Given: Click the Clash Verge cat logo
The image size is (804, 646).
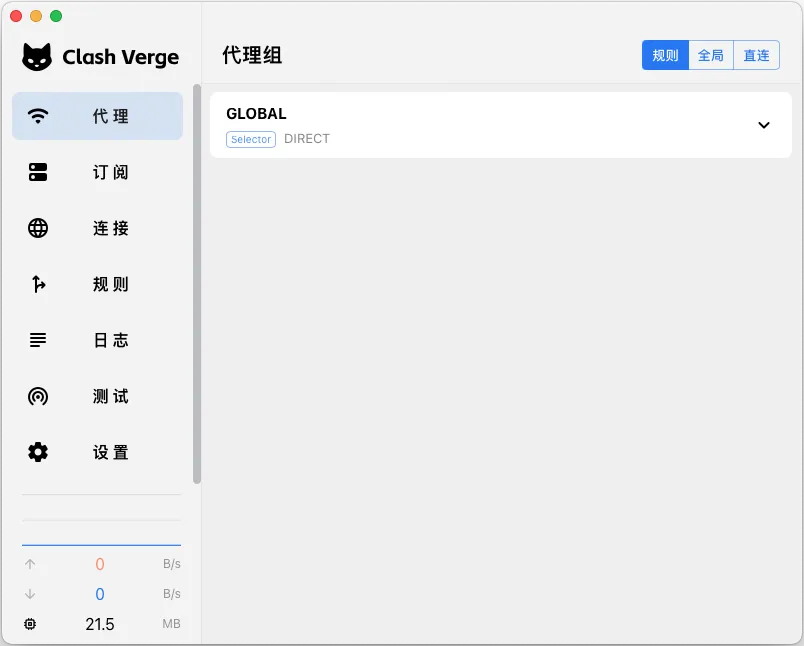Looking at the screenshot, I should [35, 58].
